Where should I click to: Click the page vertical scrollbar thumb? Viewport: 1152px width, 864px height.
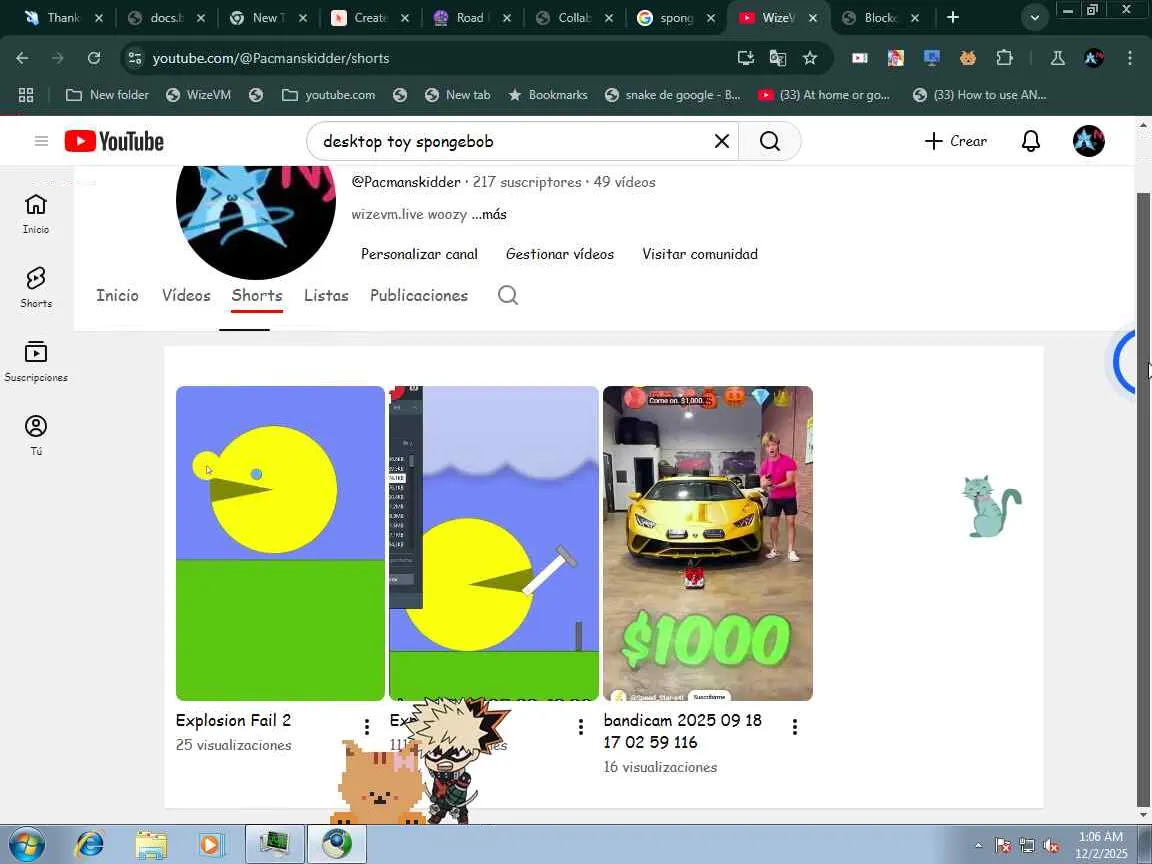(1142, 500)
